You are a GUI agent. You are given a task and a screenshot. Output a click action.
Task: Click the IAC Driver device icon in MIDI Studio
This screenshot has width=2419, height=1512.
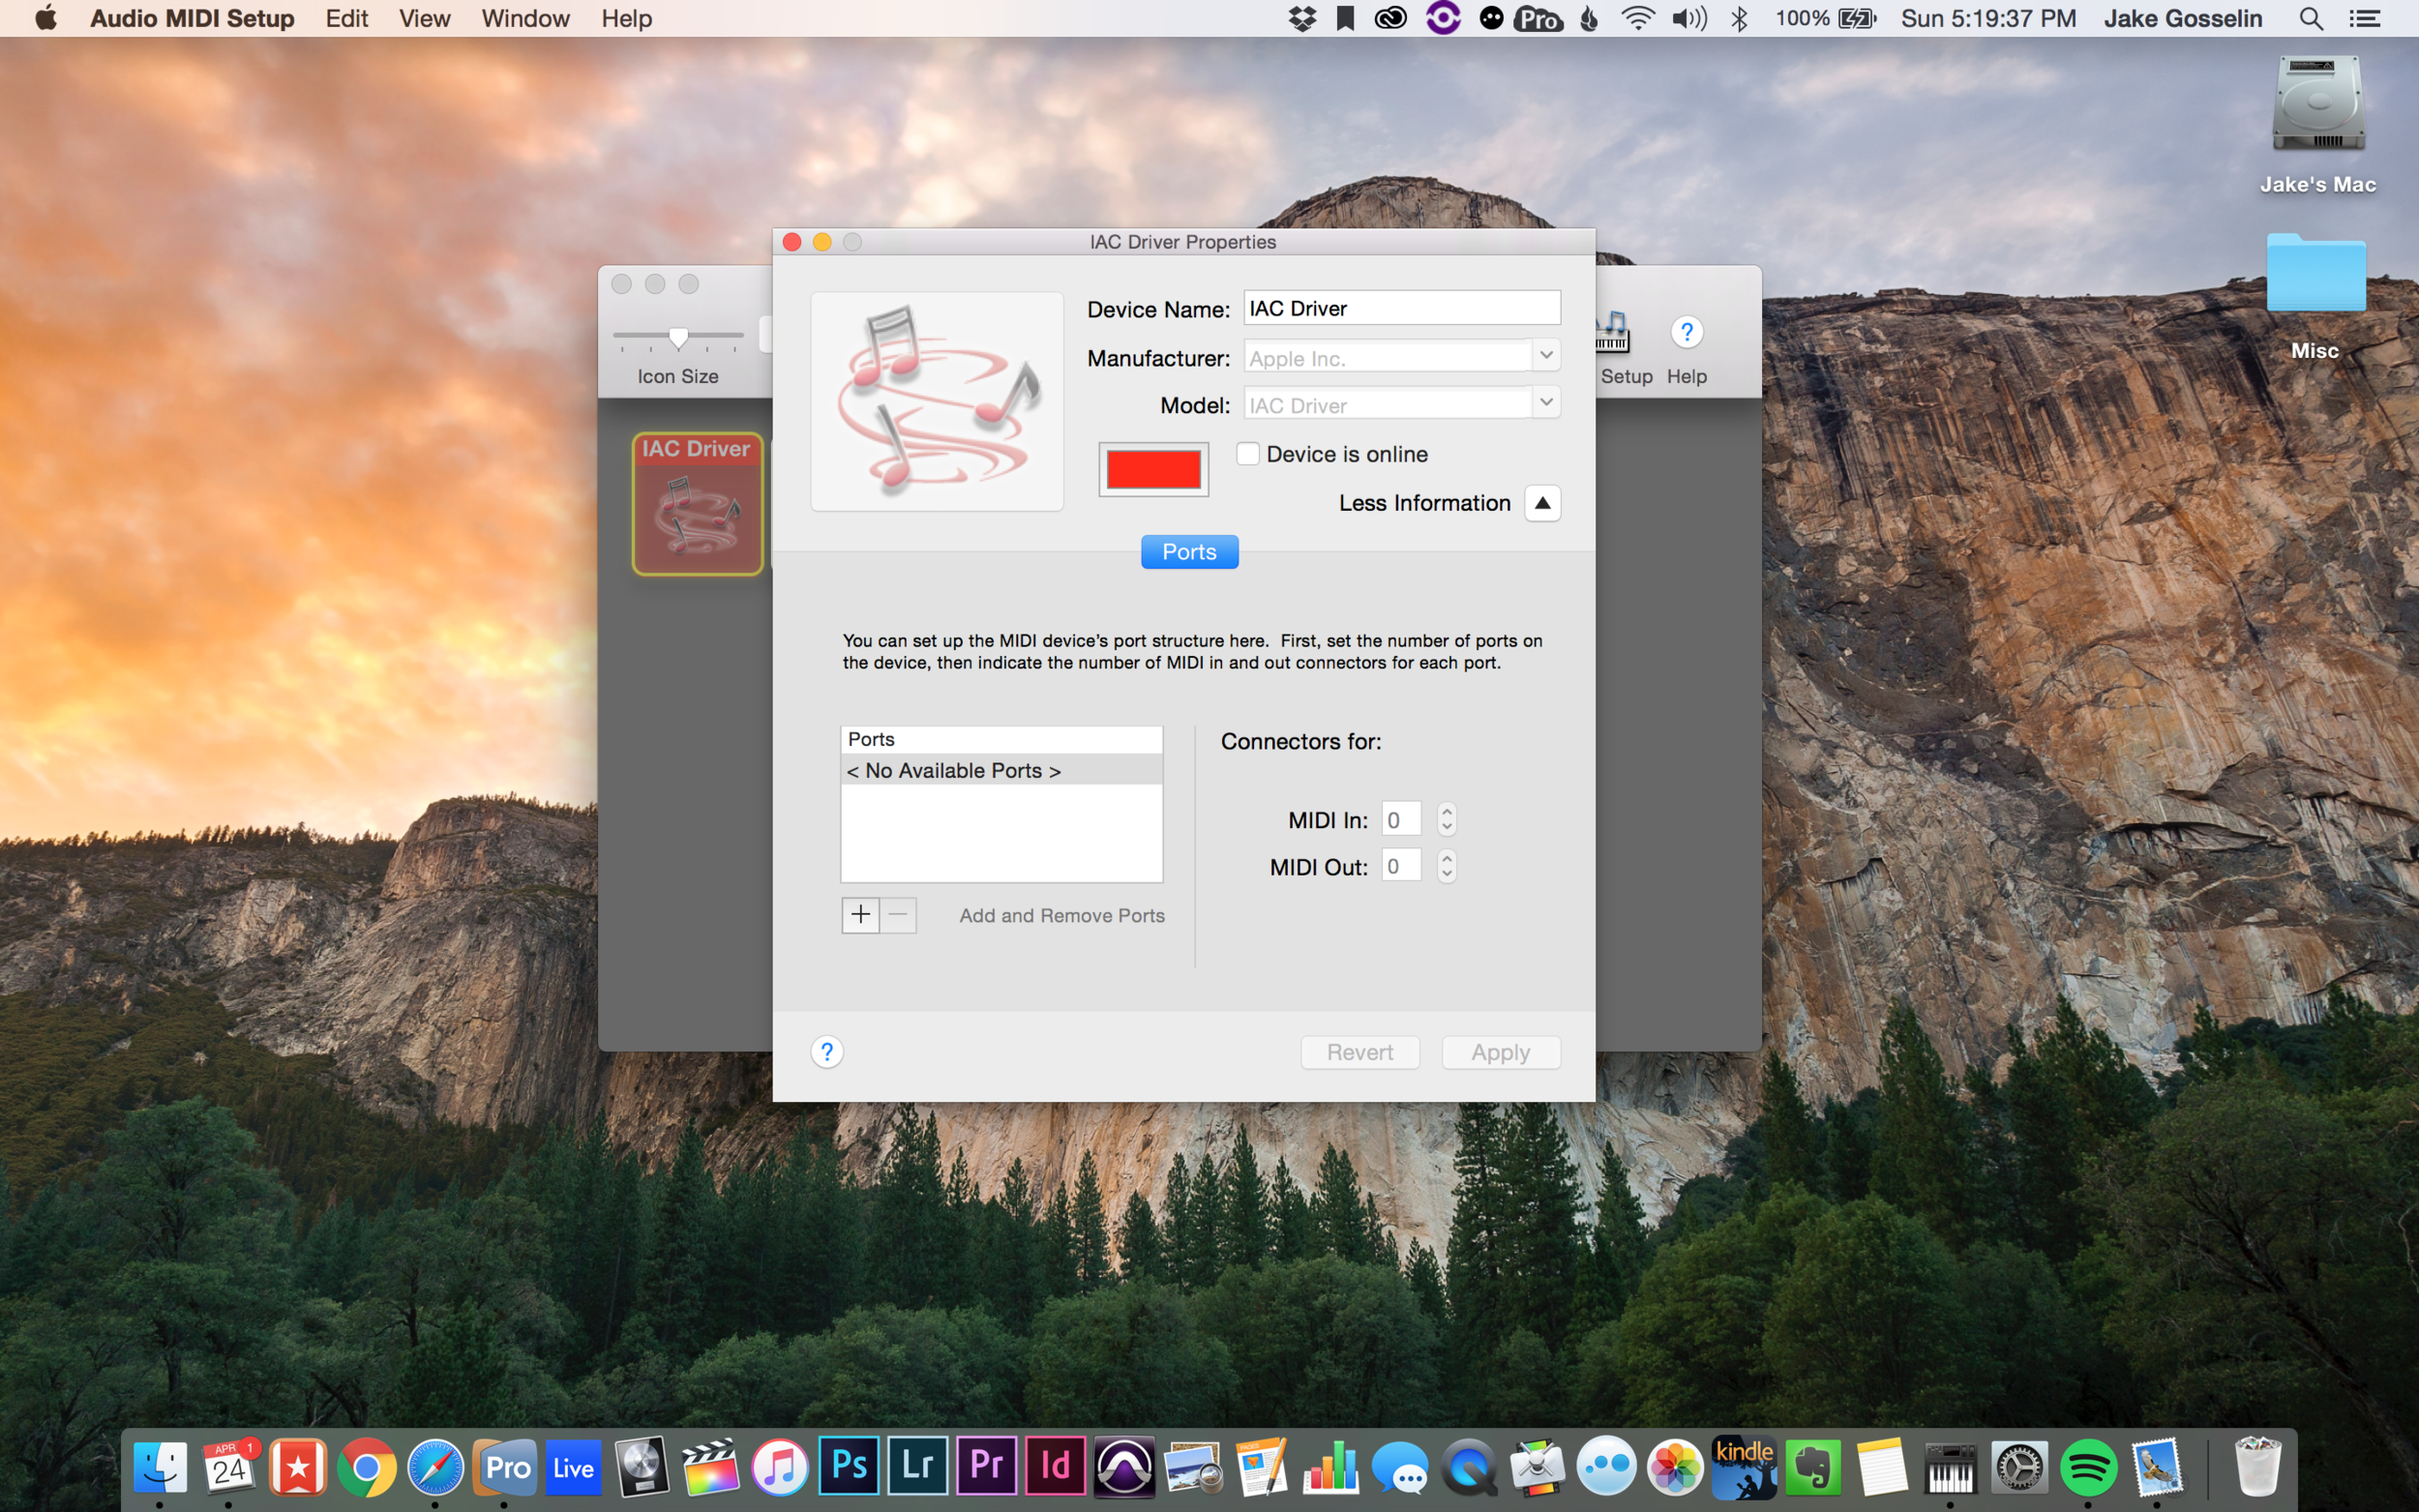pos(697,504)
